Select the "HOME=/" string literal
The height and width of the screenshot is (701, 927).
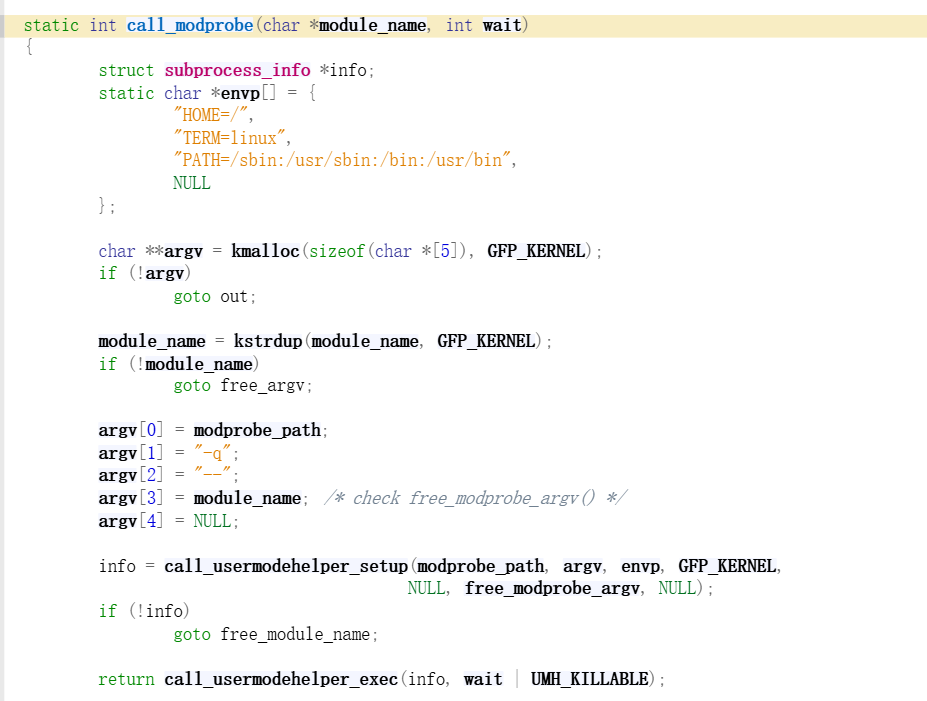[x=213, y=115]
